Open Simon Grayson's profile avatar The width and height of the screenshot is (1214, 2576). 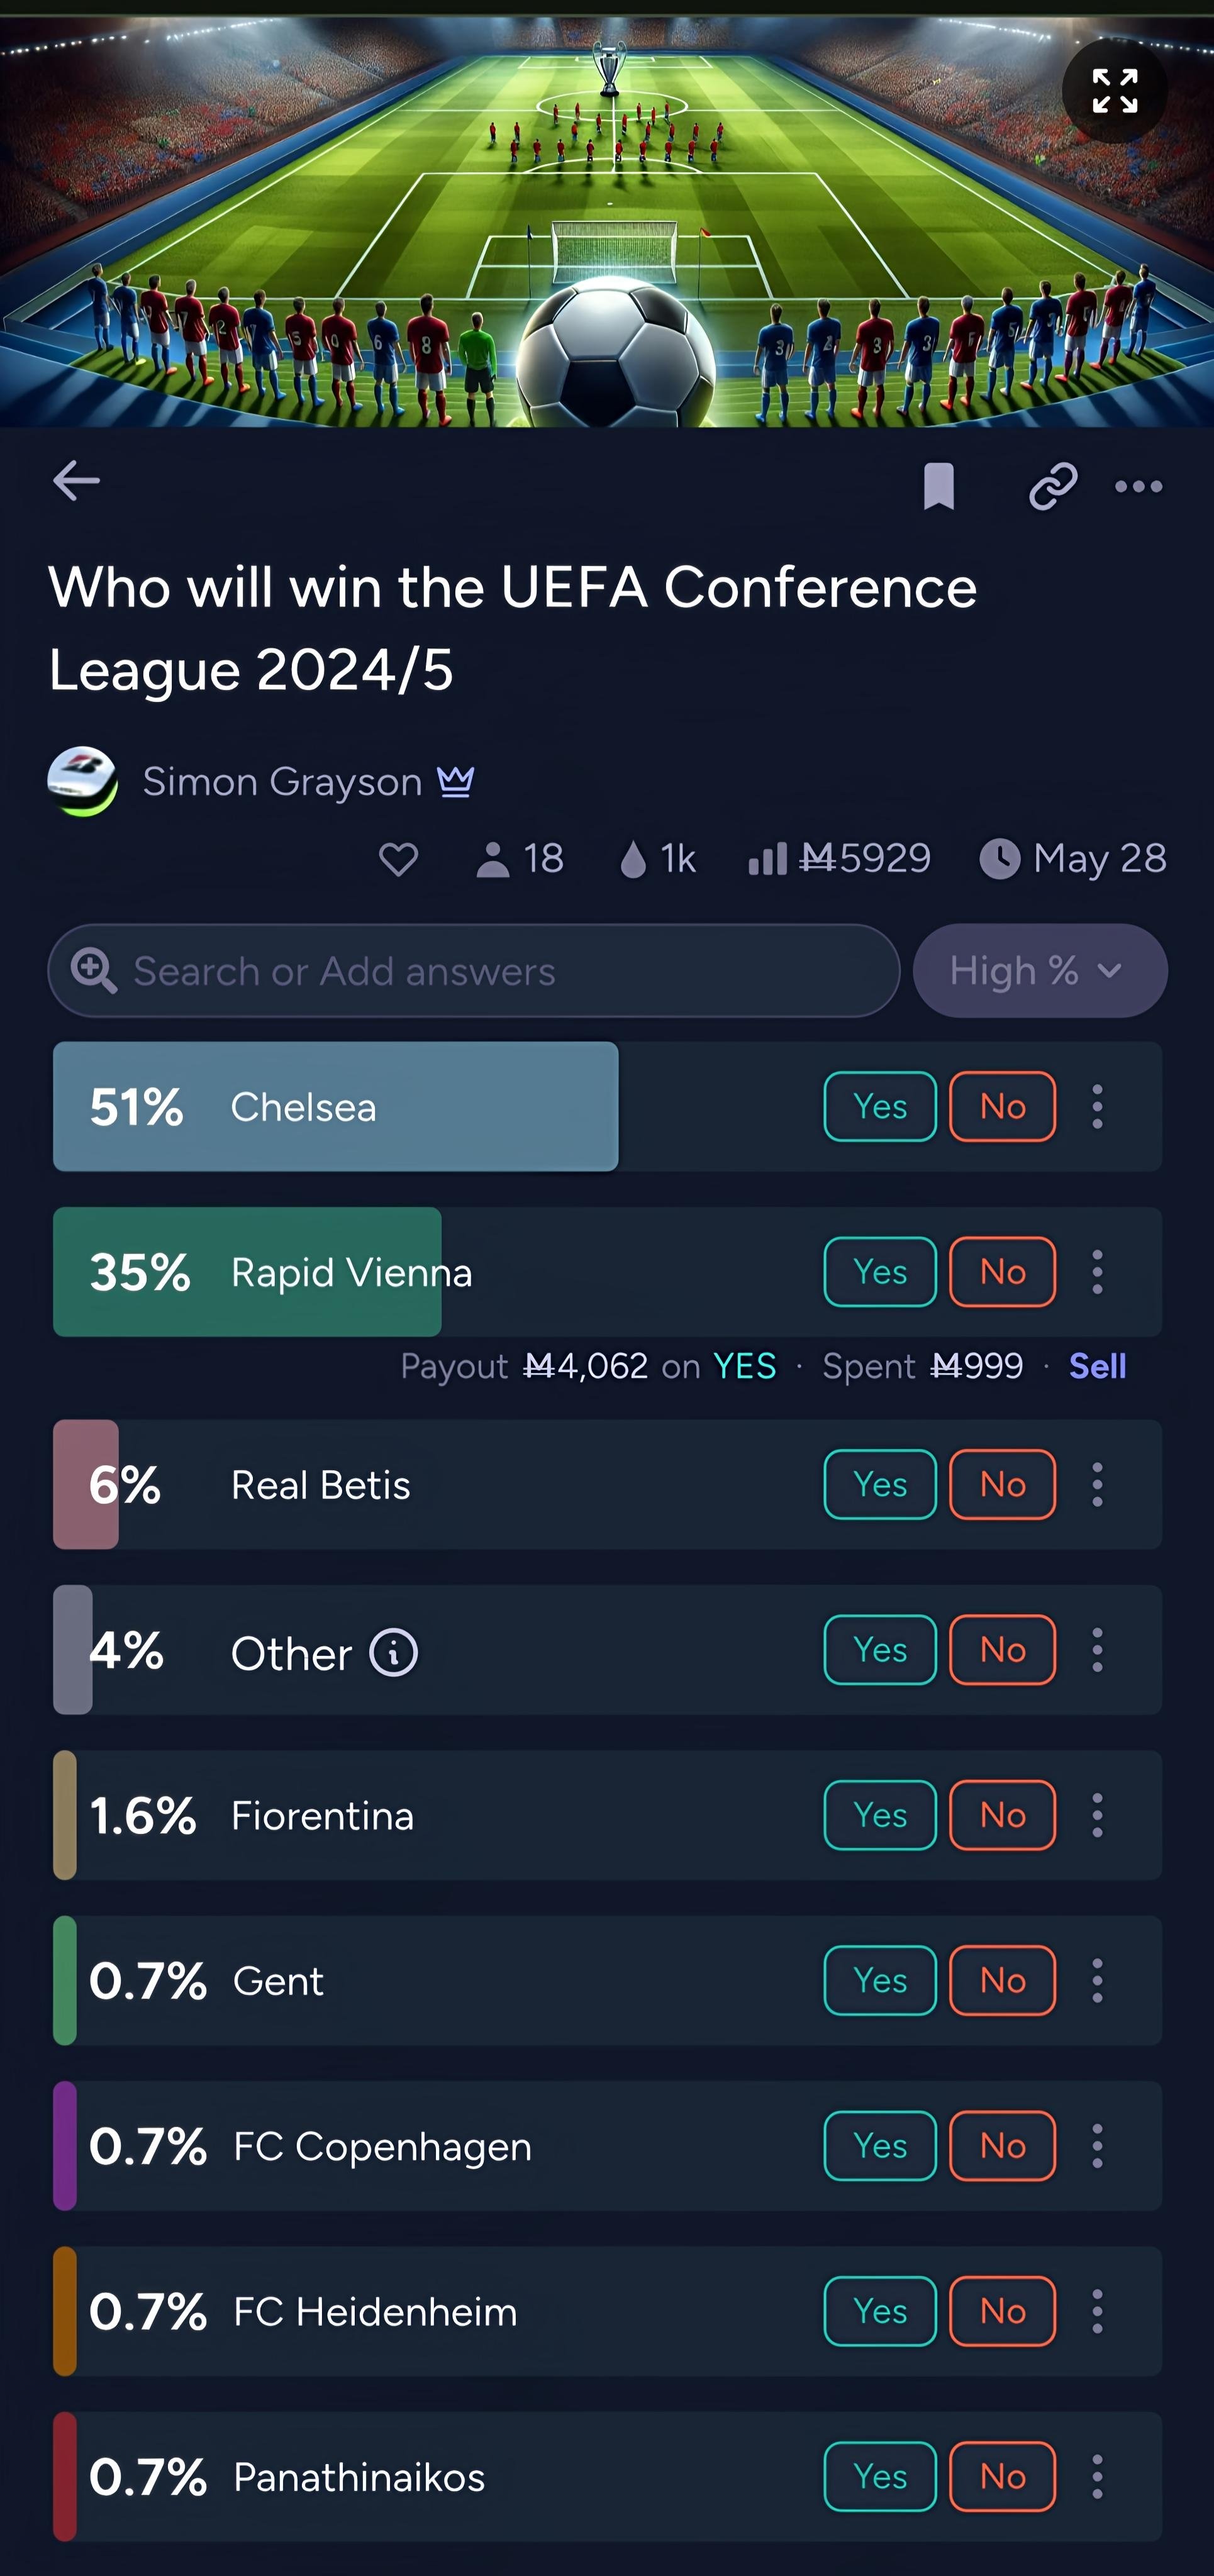point(82,781)
